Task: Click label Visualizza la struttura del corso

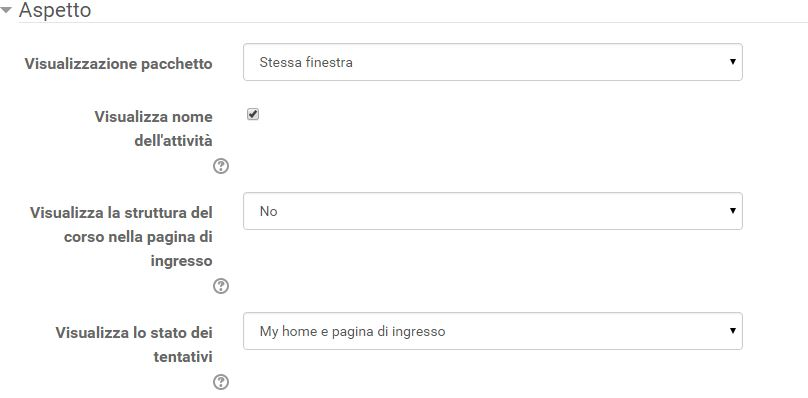Action: [121, 237]
